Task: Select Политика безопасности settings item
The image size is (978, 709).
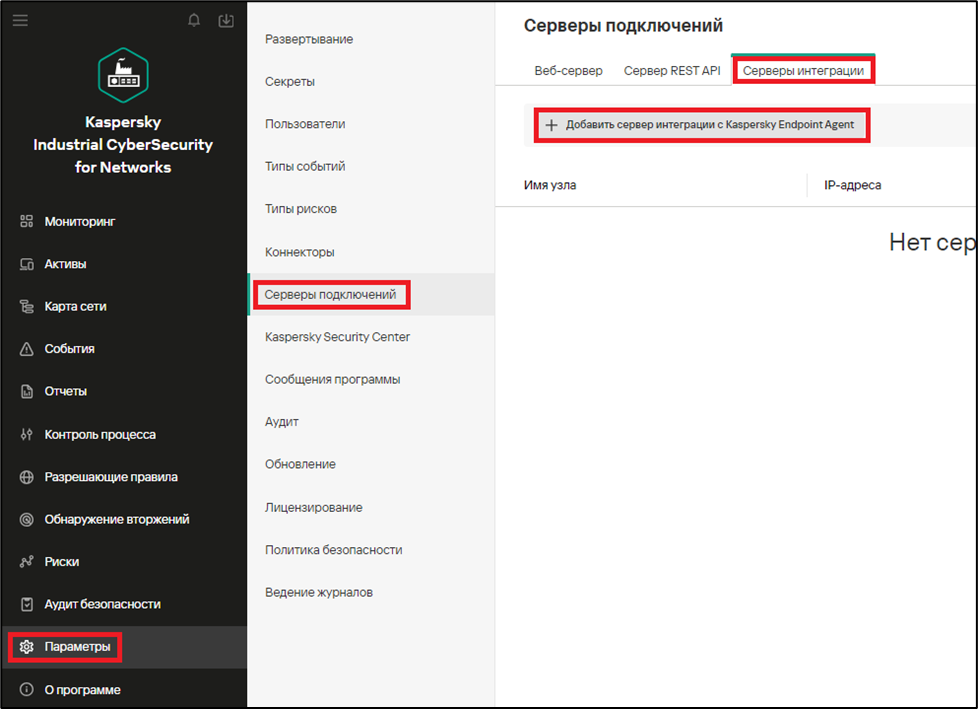Action: (x=334, y=550)
